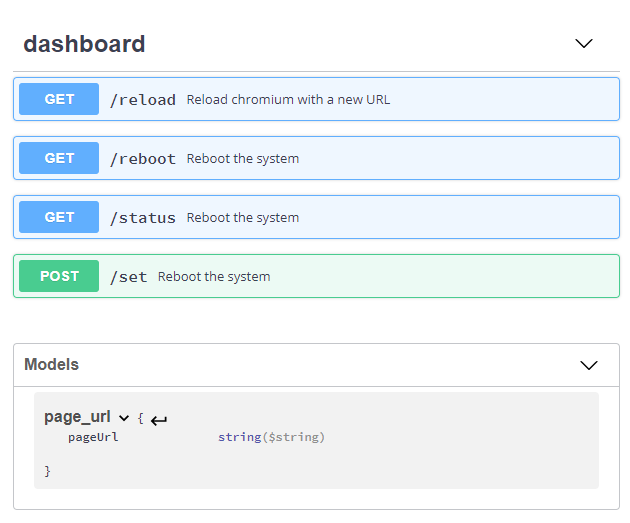Collapse the Models section chevron

(x=589, y=365)
